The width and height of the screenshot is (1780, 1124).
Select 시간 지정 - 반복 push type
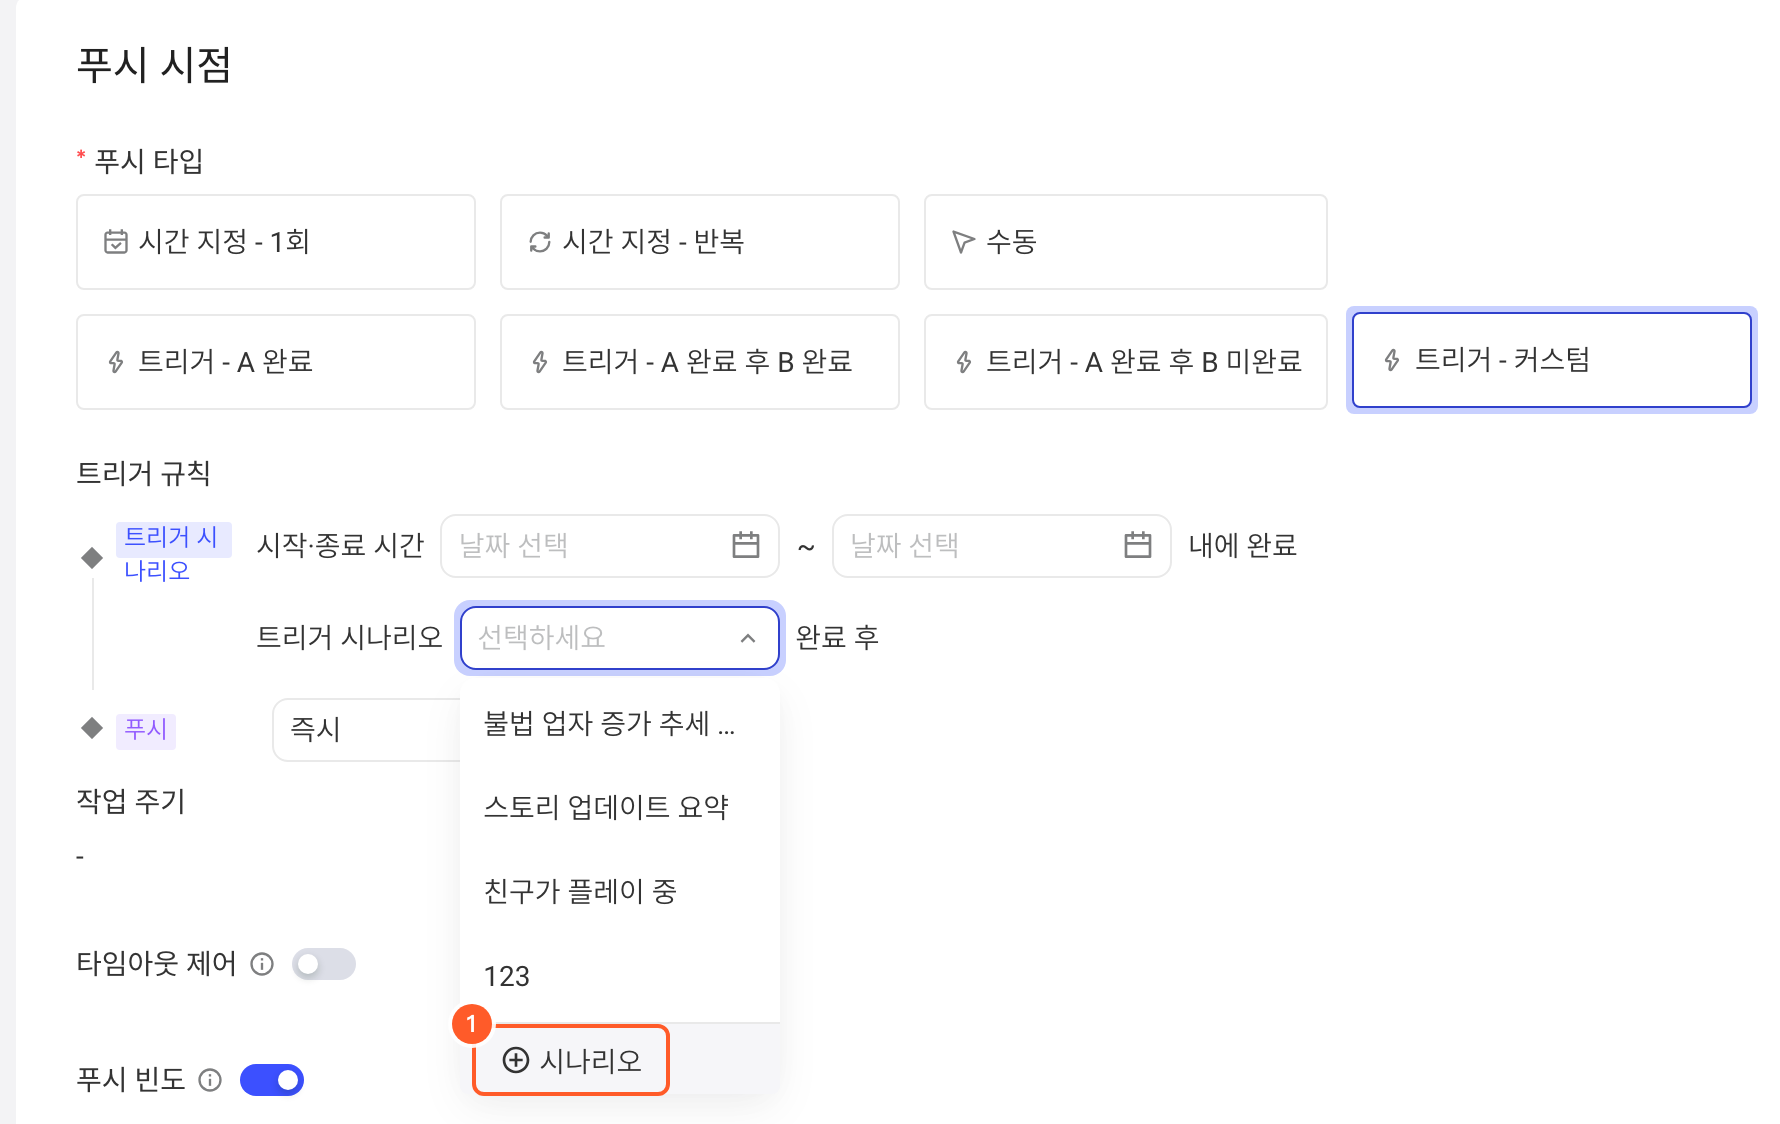point(700,242)
